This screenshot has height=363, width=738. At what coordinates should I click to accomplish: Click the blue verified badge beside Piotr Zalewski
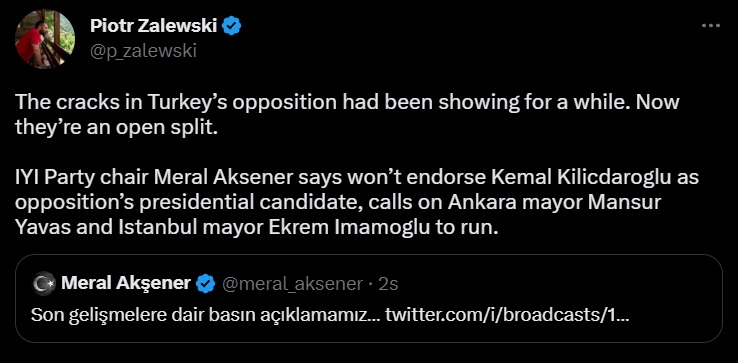(232, 26)
